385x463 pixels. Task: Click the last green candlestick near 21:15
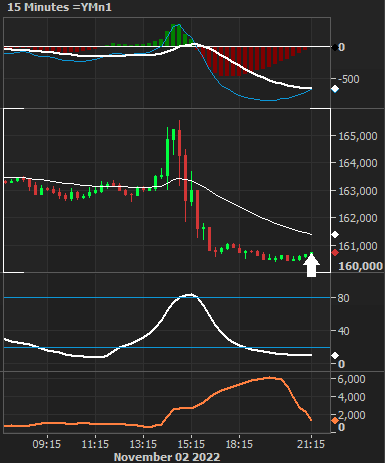point(312,254)
